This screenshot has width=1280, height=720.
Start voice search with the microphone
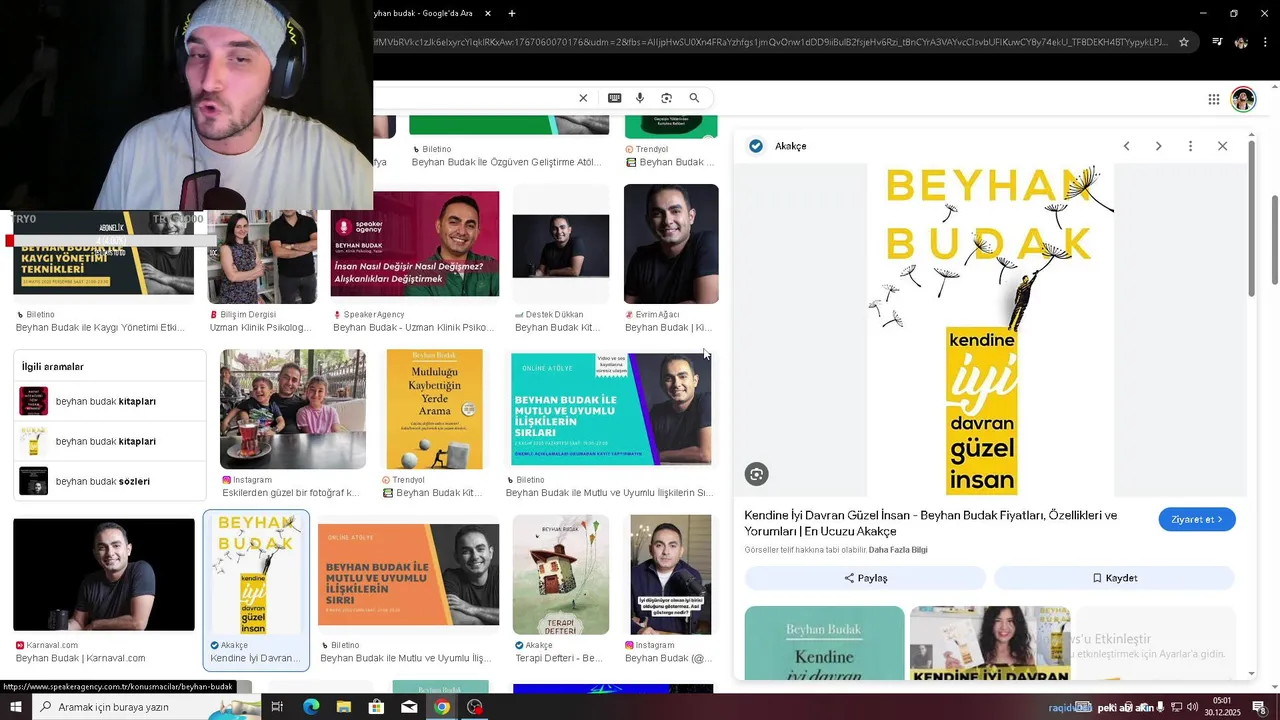coord(640,98)
